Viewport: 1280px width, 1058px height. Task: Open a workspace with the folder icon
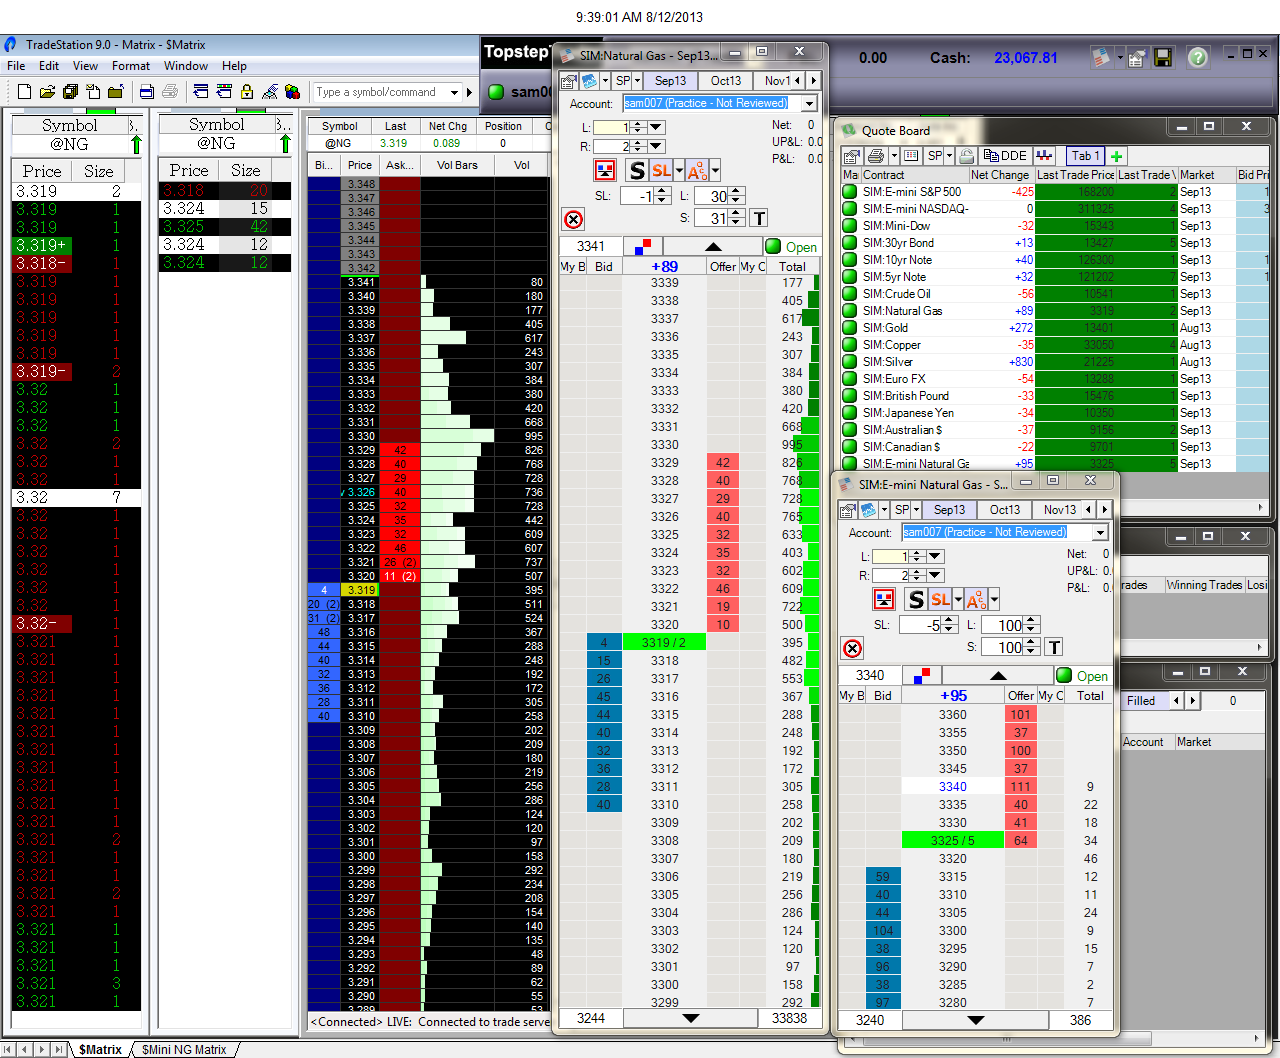pyautogui.click(x=47, y=92)
